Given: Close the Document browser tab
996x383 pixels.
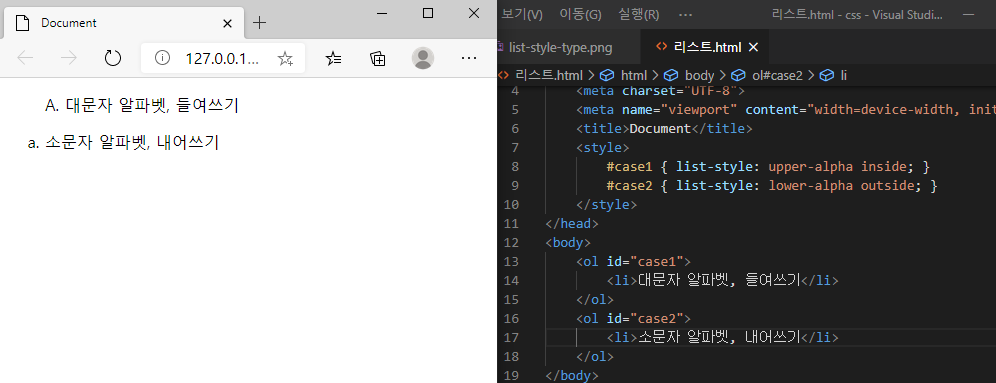Looking at the screenshot, I should [227, 24].
